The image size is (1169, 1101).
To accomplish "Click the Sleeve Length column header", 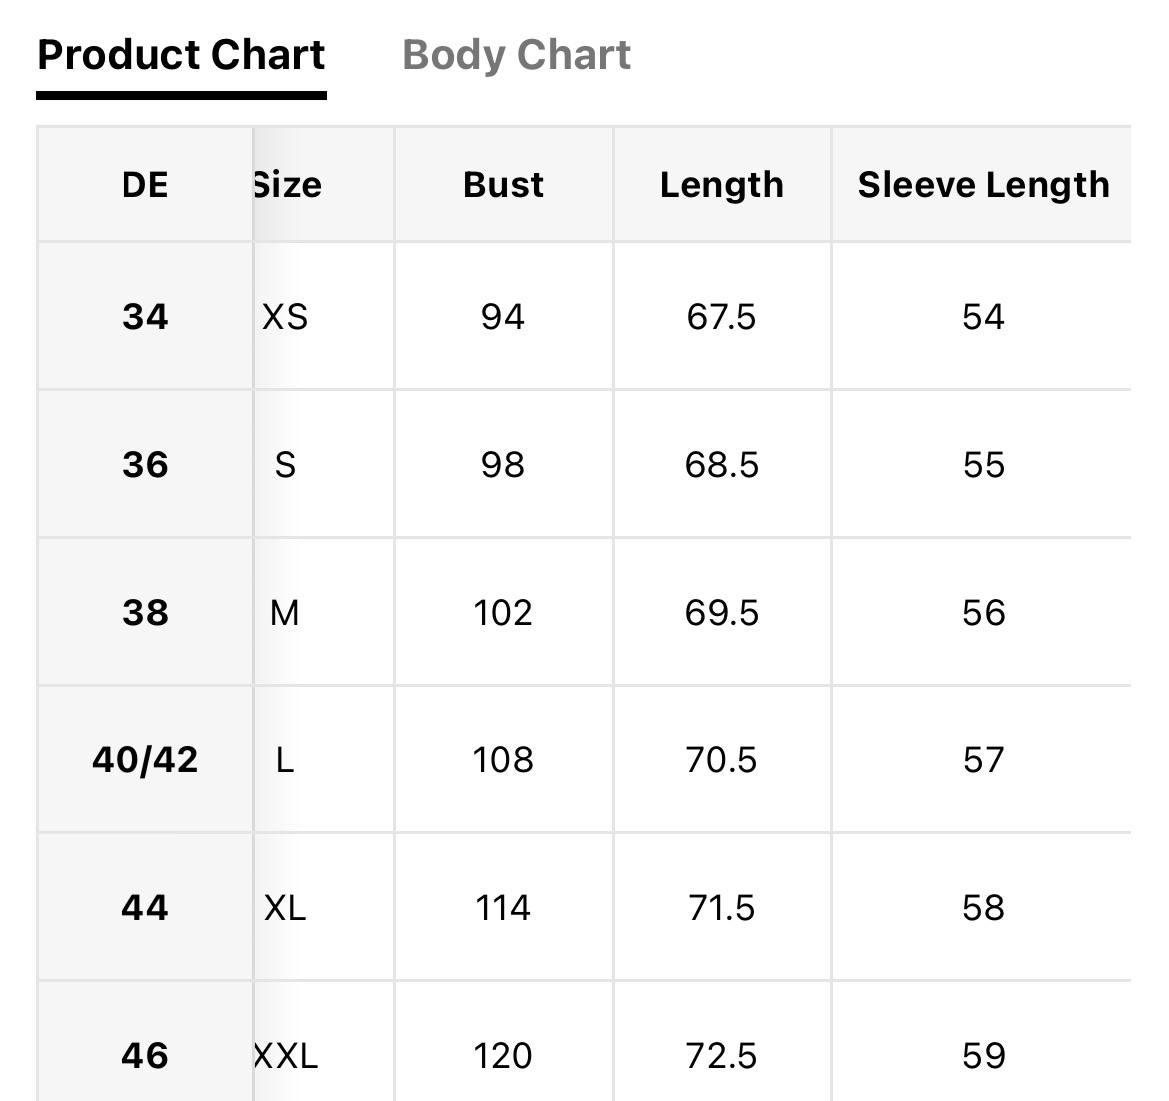I will tap(983, 185).
